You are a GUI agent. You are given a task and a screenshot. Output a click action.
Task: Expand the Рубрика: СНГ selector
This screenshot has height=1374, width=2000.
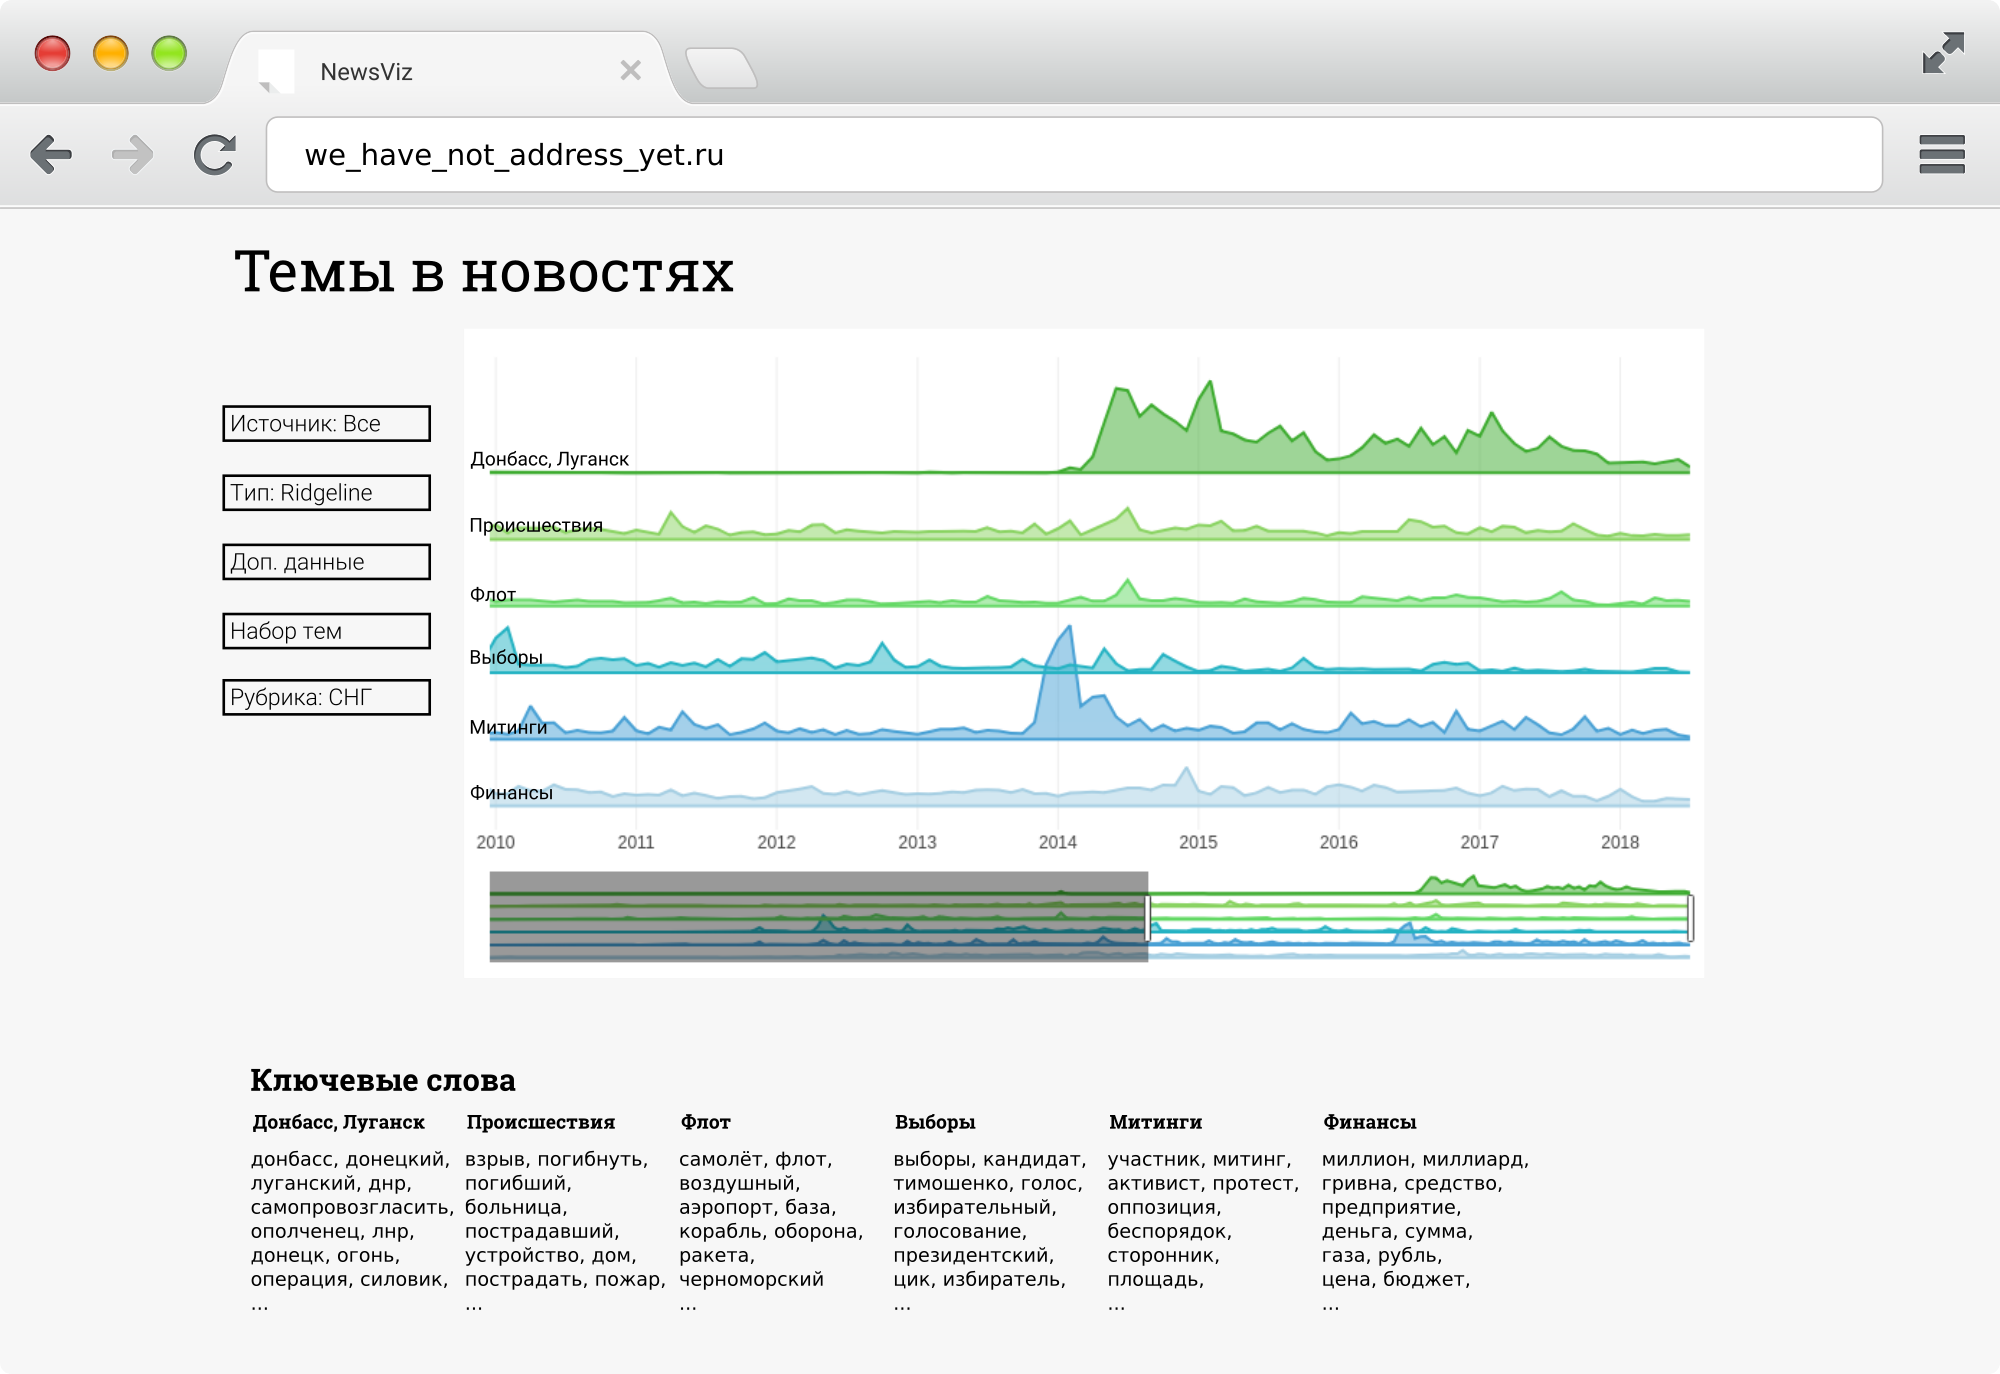pos(326,698)
